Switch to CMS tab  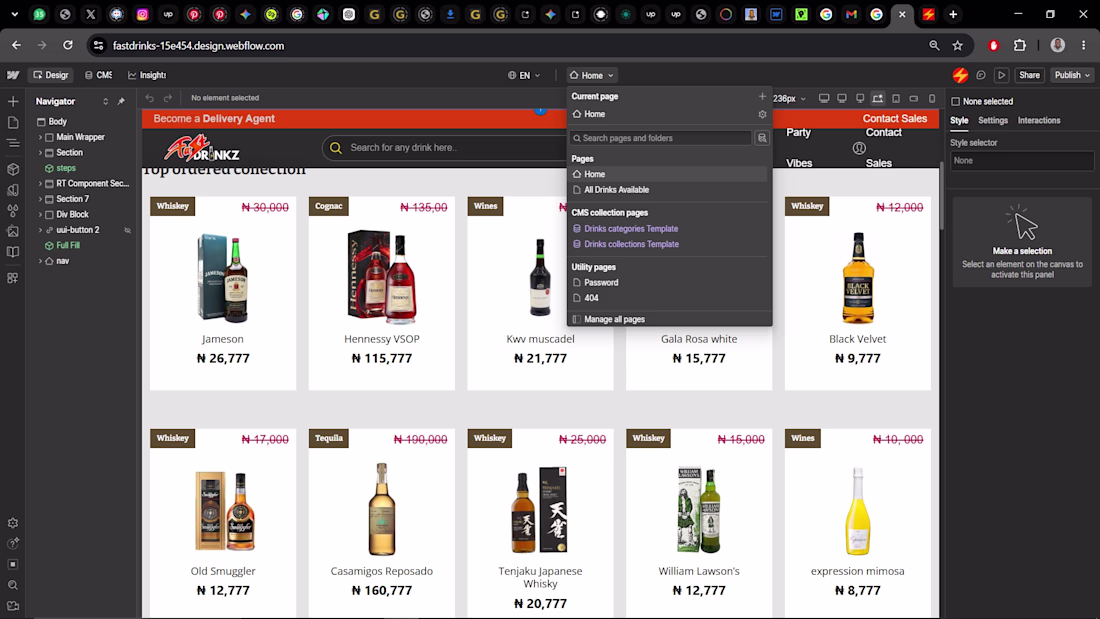(98, 75)
